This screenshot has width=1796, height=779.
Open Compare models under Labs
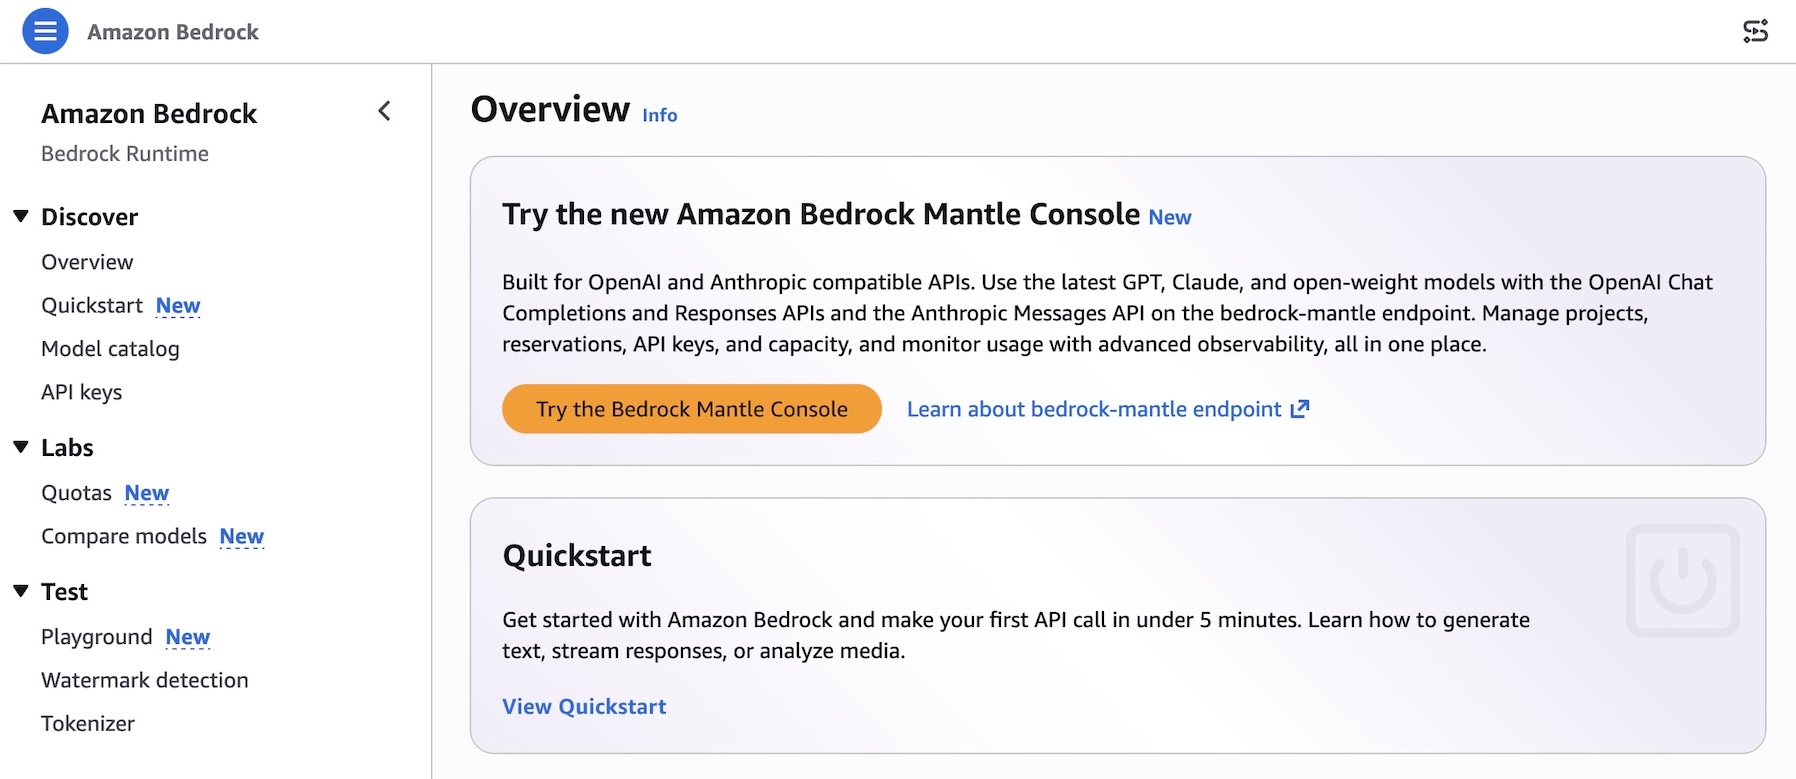pyautogui.click(x=124, y=536)
